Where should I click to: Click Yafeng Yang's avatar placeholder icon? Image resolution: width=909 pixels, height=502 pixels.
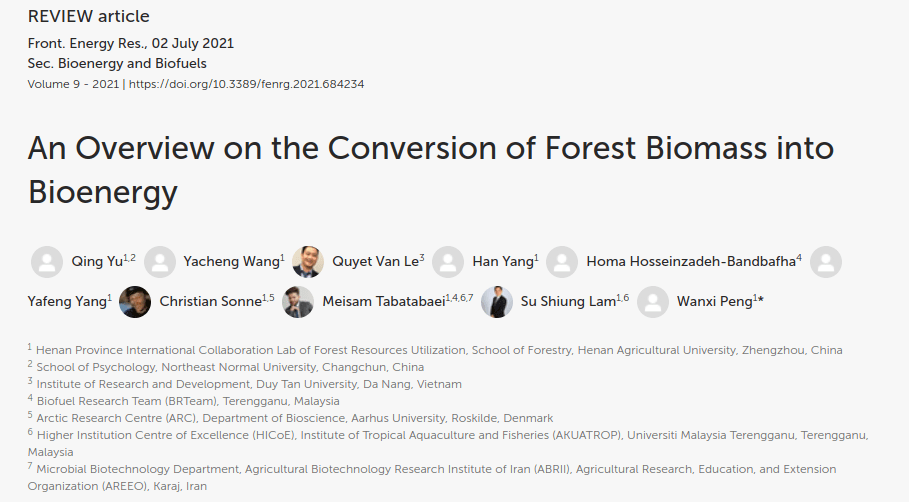826,262
